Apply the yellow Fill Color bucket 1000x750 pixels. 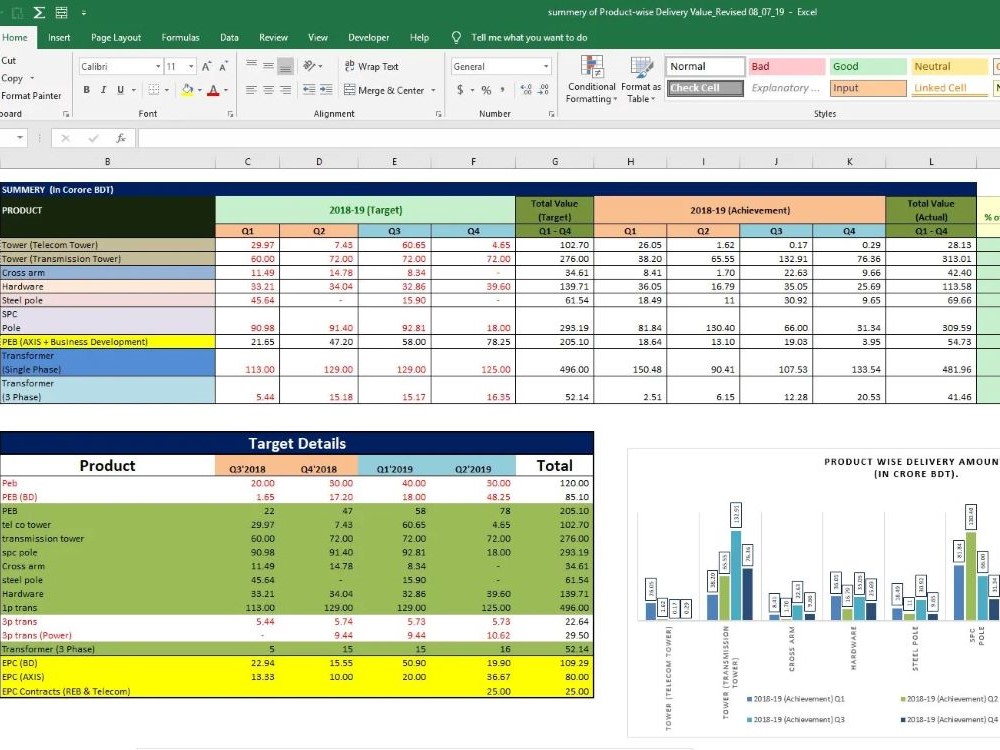pos(187,90)
